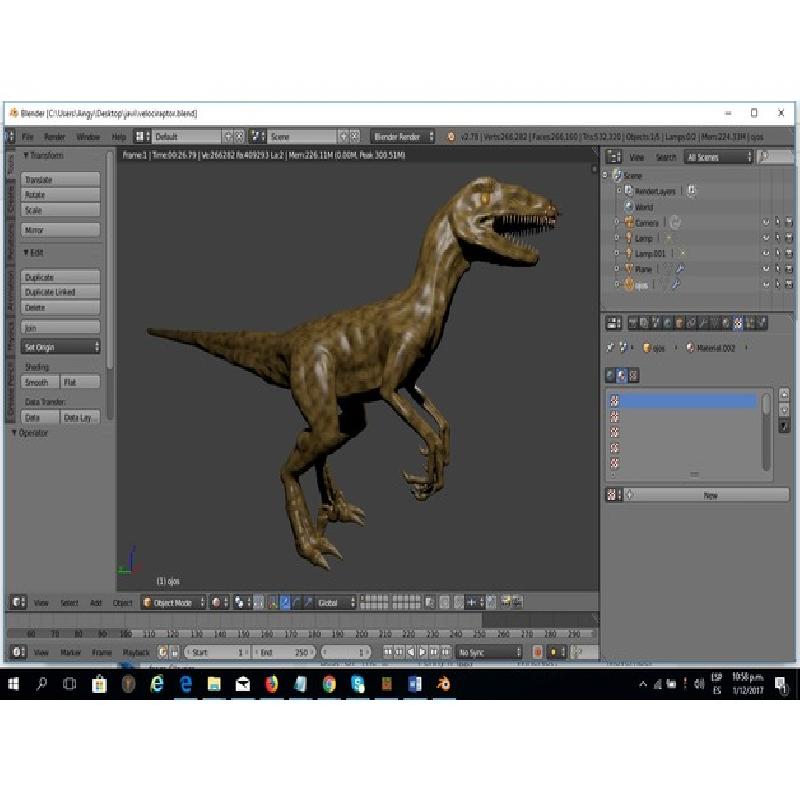Click the Plane object icon in outliner
Image resolution: width=800 pixels, height=800 pixels.
(628, 269)
